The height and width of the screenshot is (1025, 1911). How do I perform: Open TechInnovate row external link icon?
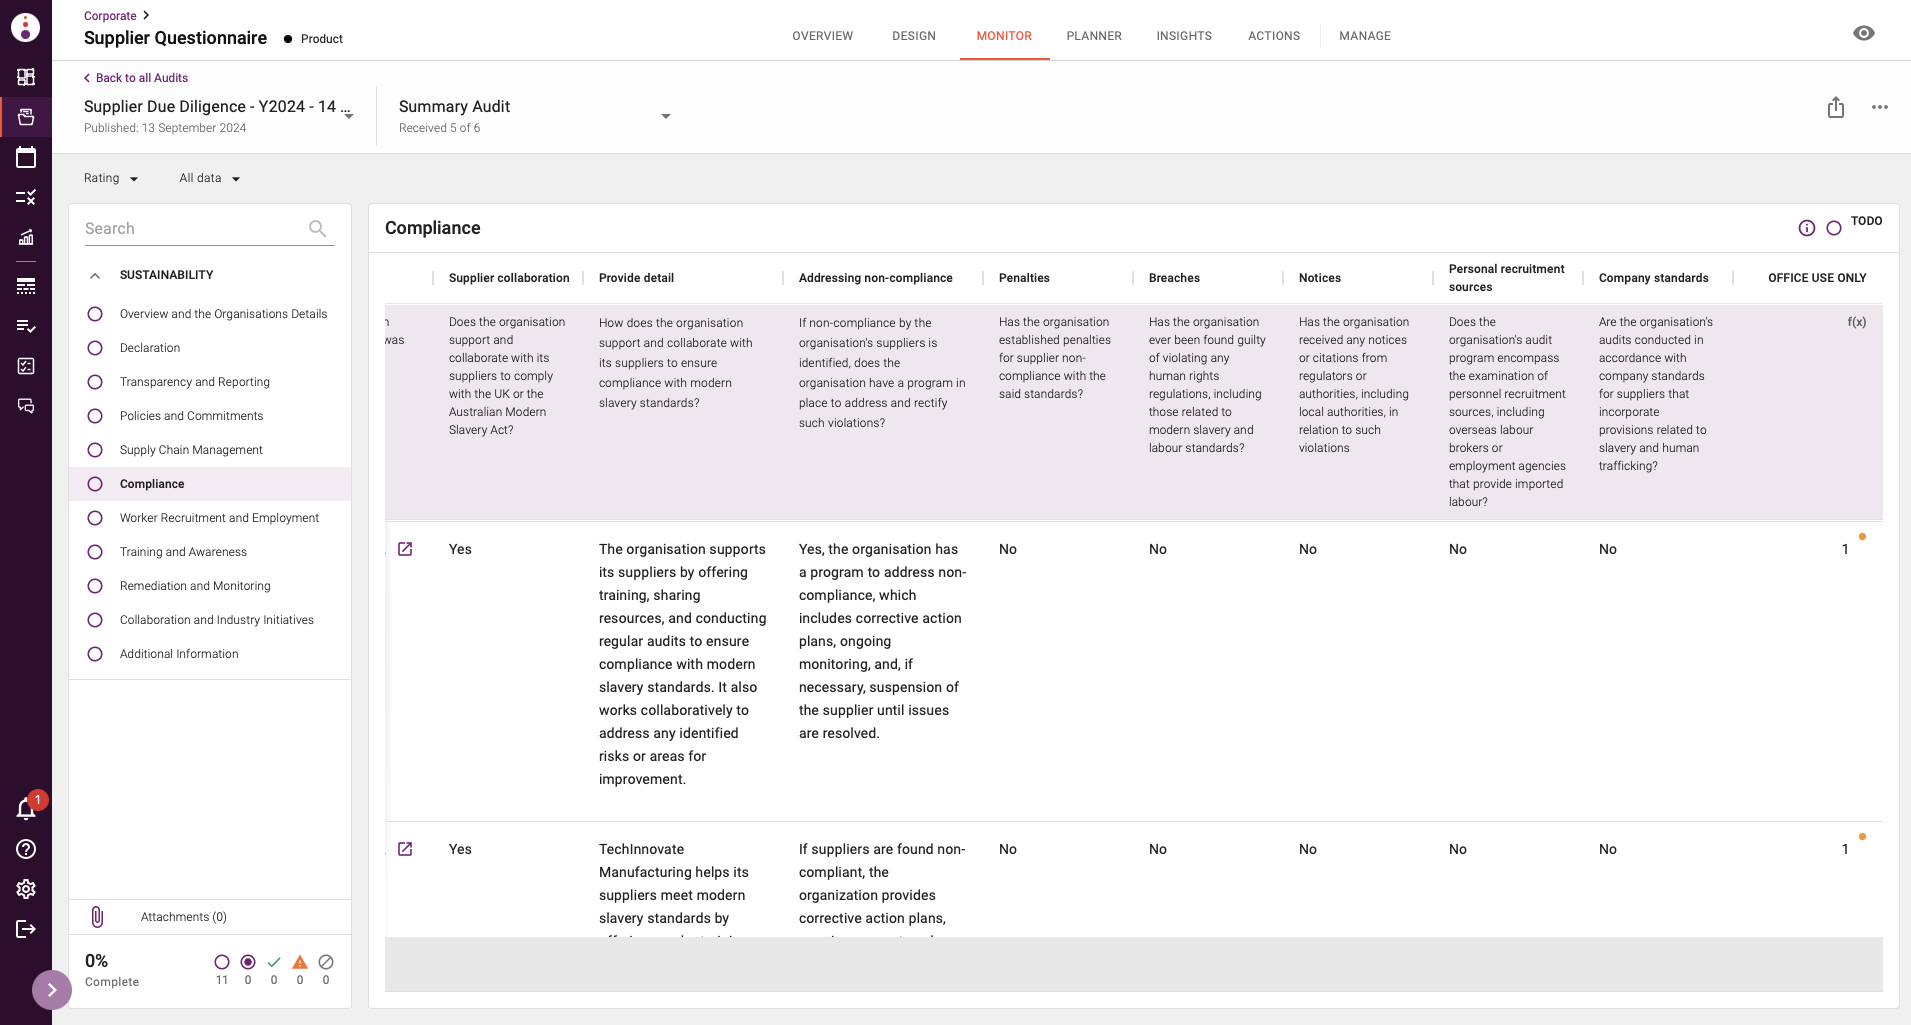coord(405,849)
